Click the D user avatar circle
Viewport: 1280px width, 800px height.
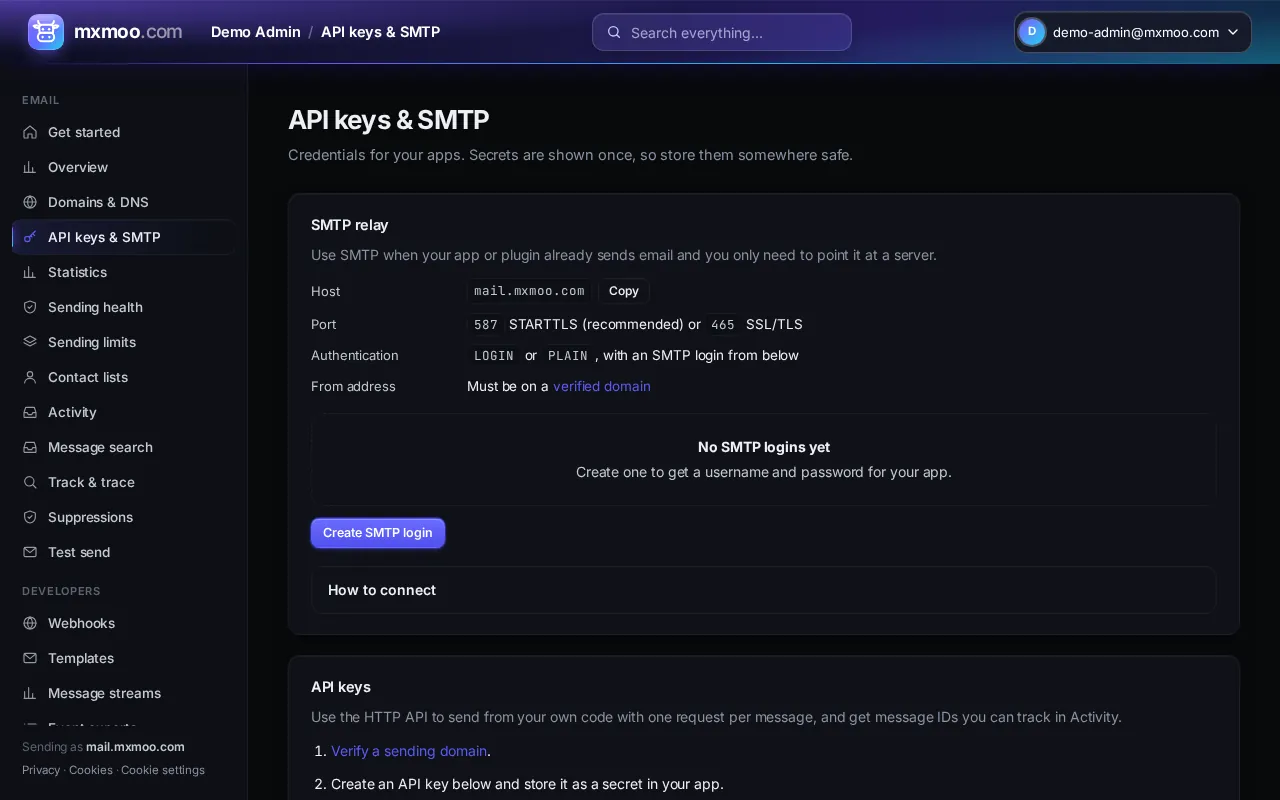[x=1032, y=32]
